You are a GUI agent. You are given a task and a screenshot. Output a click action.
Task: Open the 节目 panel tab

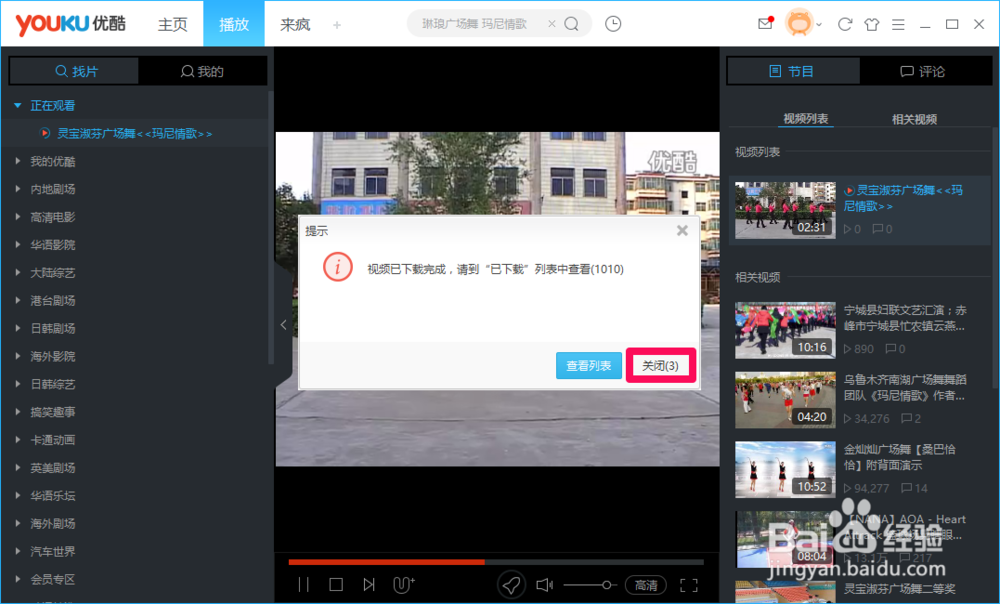click(x=793, y=71)
